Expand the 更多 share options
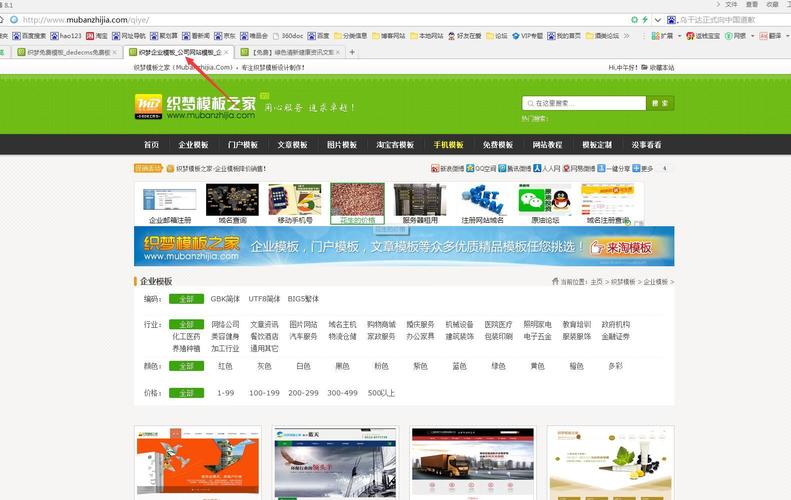 [646, 169]
